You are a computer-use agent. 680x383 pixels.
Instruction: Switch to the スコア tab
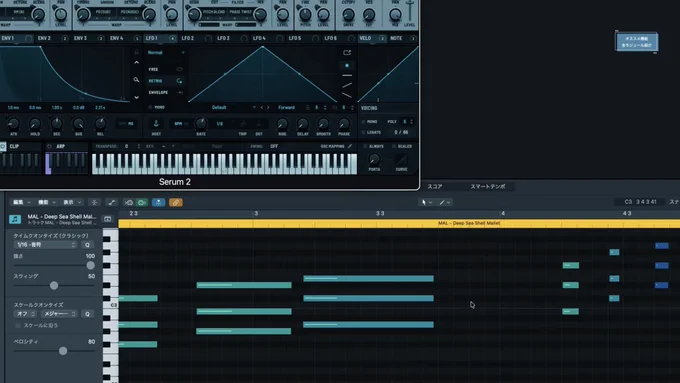pyautogui.click(x=435, y=187)
